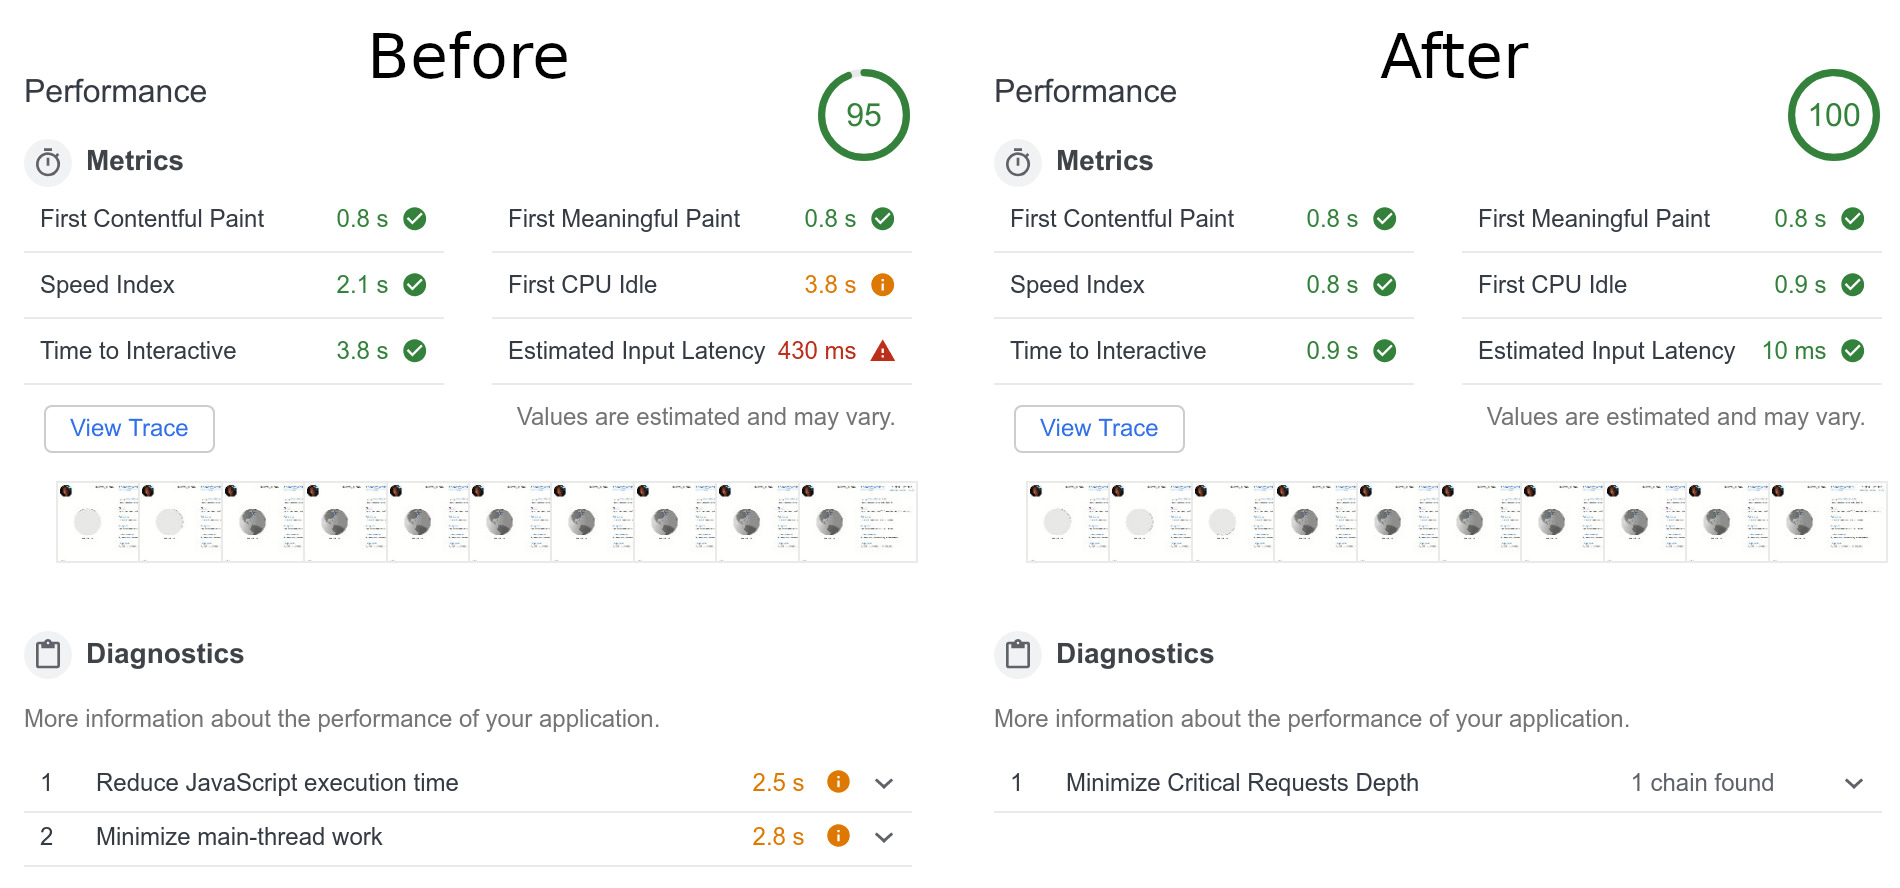The image size is (1900, 888).
Task: Click orange info icon for Minimize main-thread work
Action: 838,836
